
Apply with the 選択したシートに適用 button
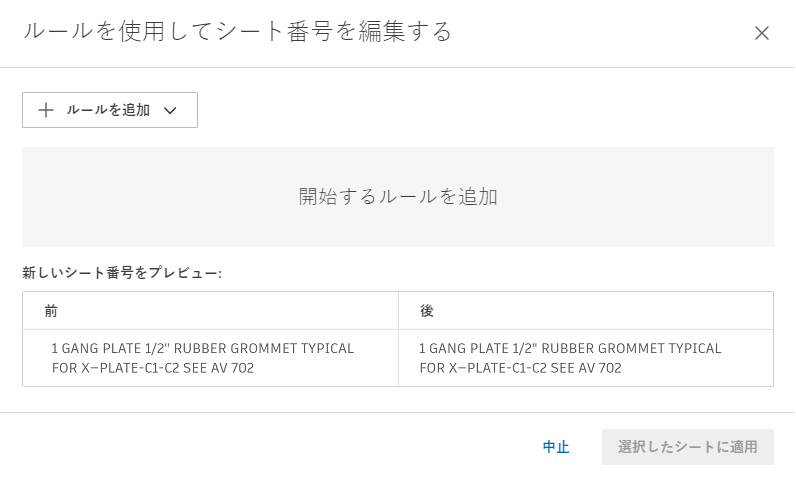coord(687,447)
